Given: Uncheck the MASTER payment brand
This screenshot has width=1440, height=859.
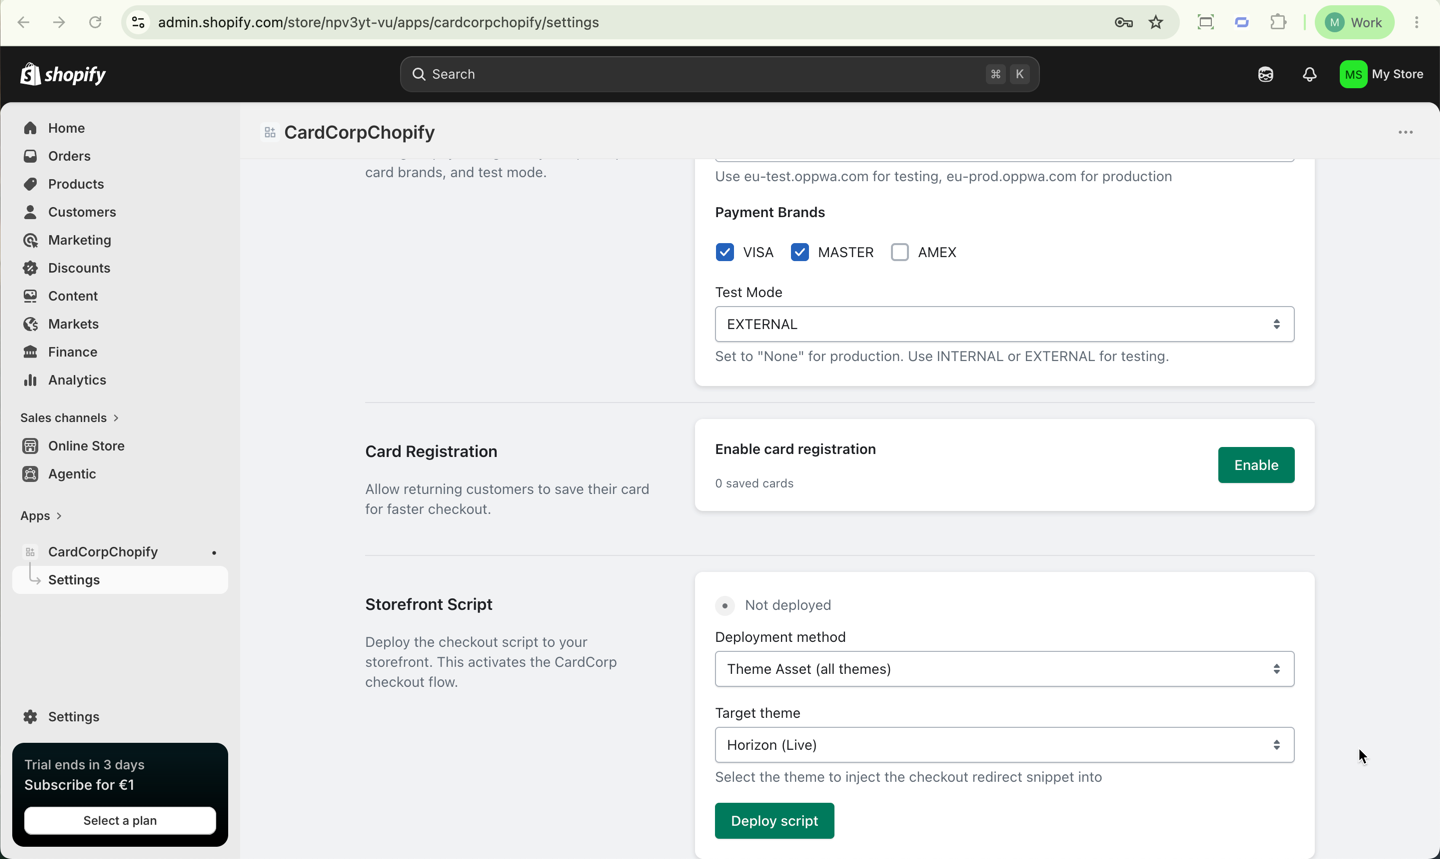Looking at the screenshot, I should point(800,252).
